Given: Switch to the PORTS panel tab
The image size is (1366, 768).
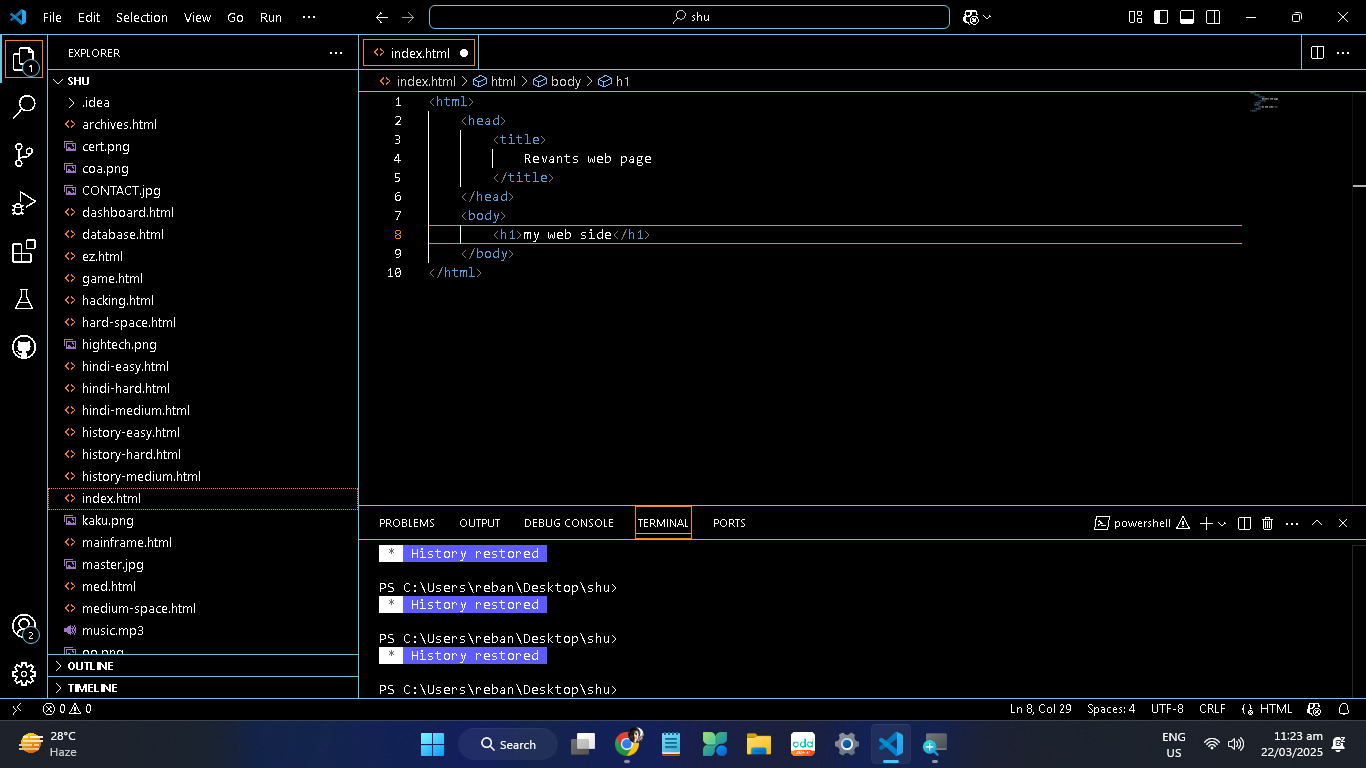Looking at the screenshot, I should 729,523.
